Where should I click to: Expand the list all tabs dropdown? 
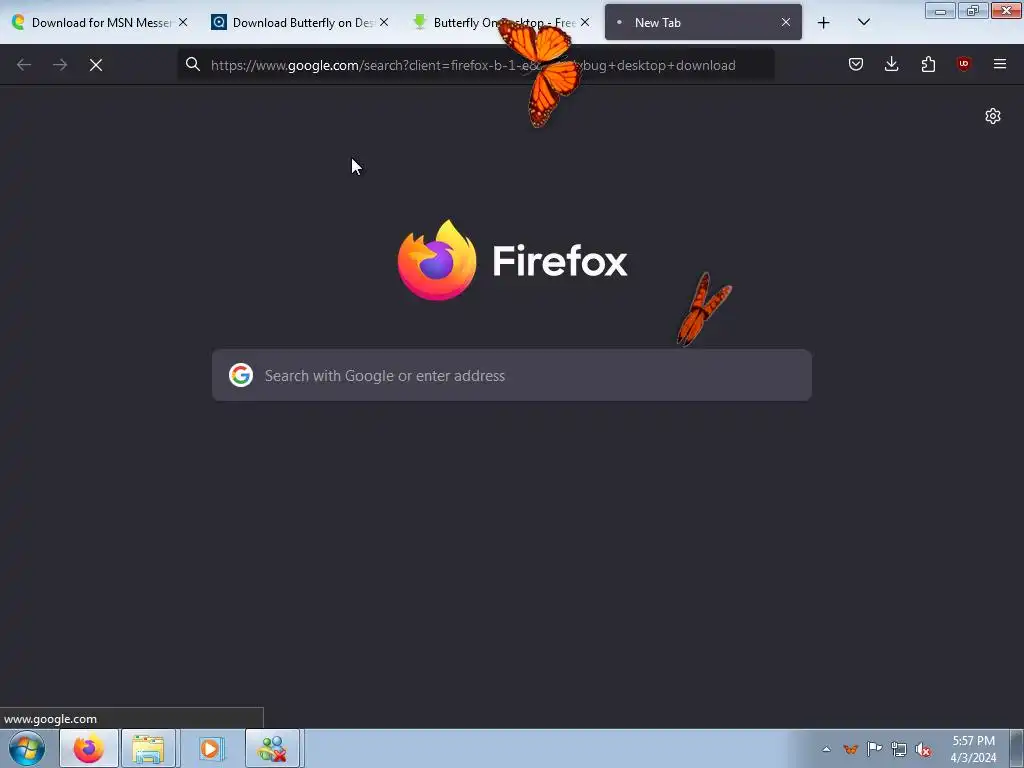tap(864, 22)
